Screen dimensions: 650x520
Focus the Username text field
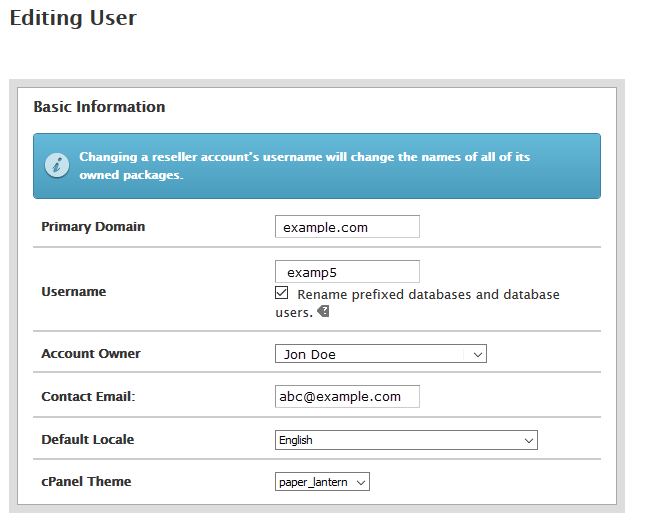click(347, 272)
